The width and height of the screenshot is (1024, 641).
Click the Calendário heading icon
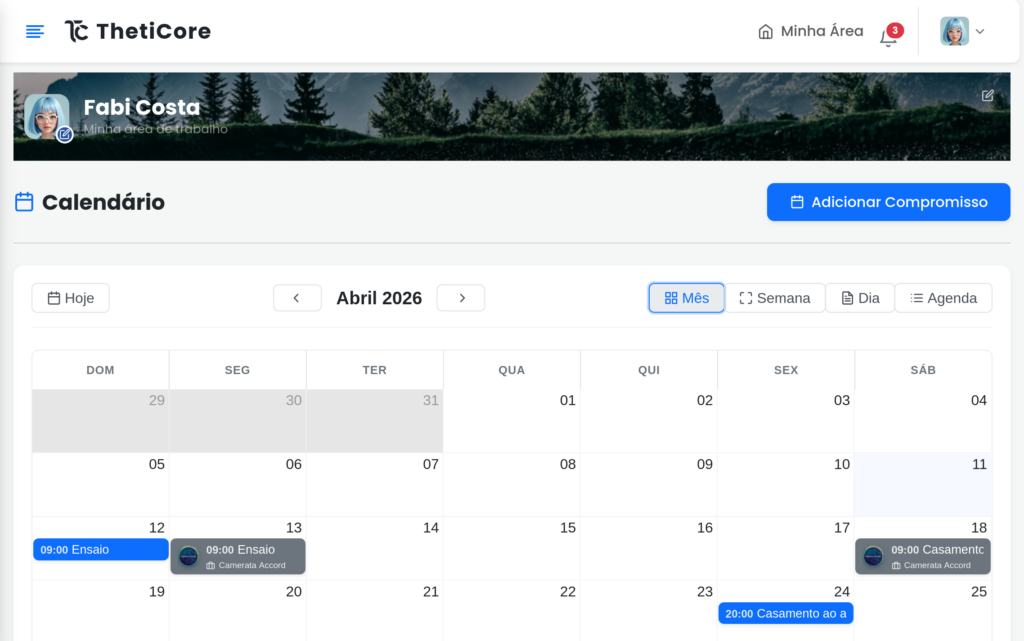tap(24, 202)
